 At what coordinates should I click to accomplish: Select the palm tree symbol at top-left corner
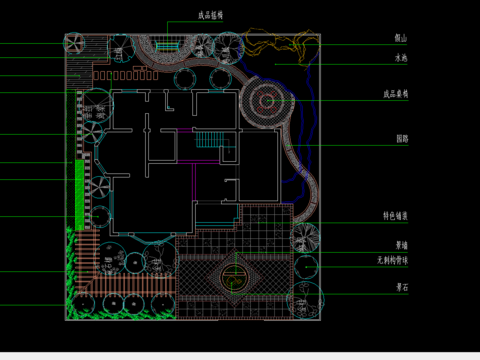pos(74,43)
